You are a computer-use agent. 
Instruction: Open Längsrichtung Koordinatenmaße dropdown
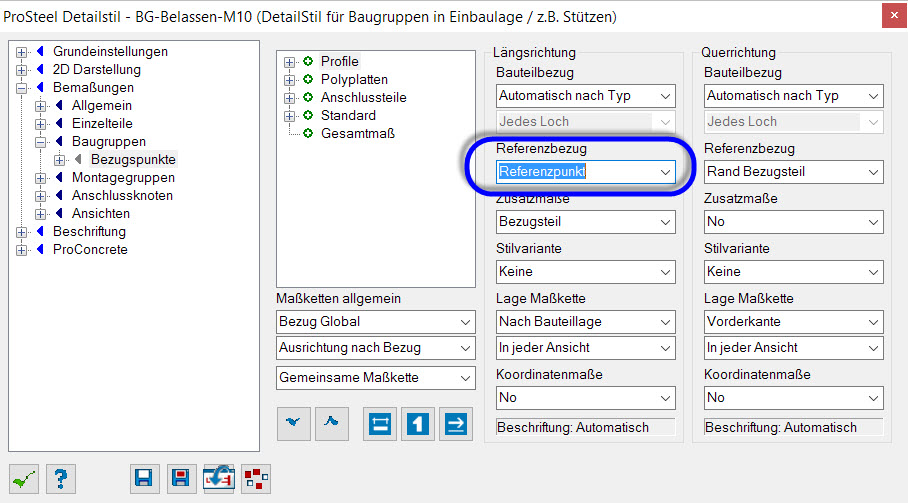(x=585, y=398)
